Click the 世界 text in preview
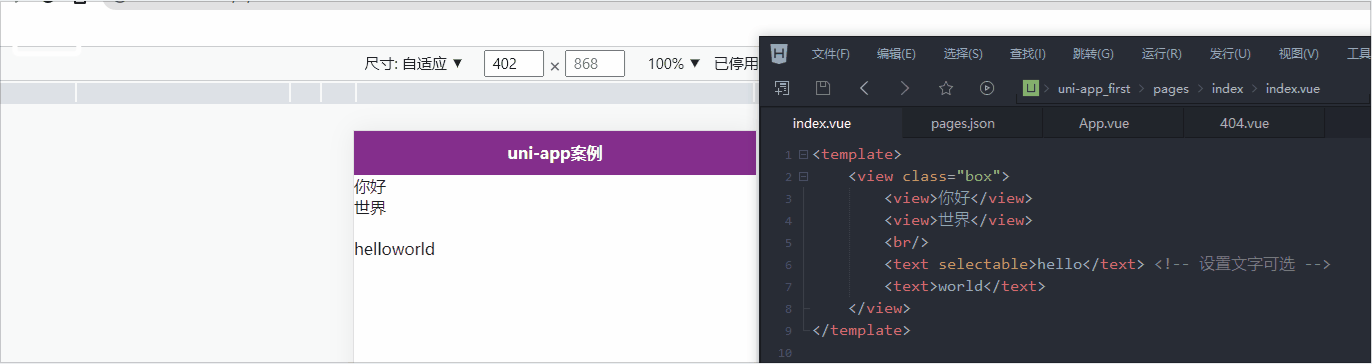The height and width of the screenshot is (364, 1372). 370,208
